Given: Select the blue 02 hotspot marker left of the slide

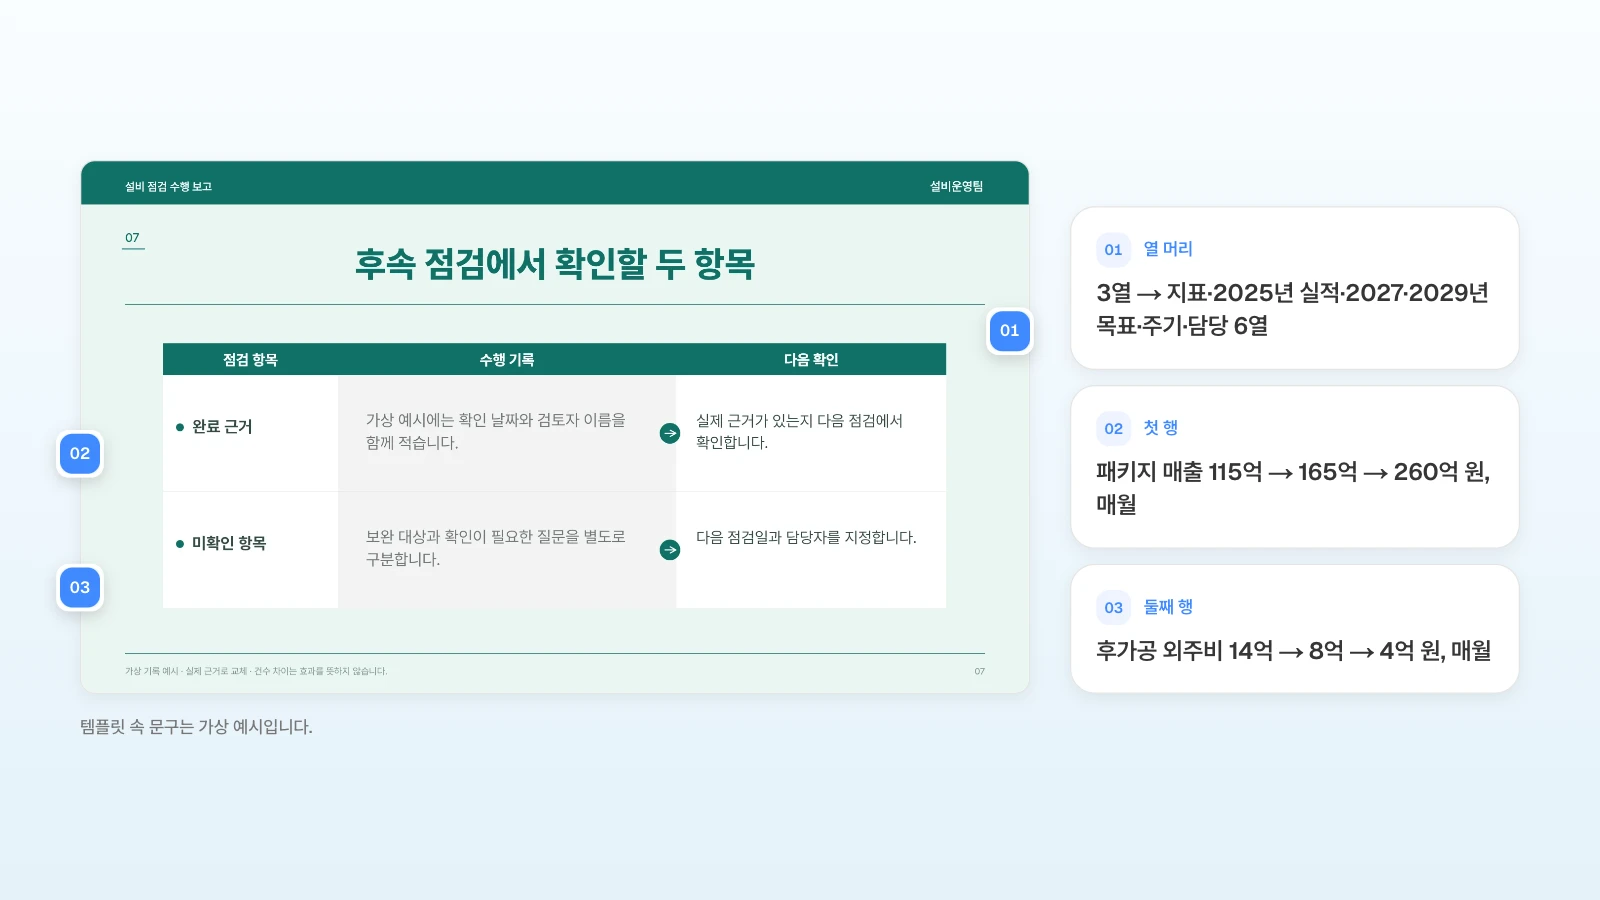Looking at the screenshot, I should point(80,454).
